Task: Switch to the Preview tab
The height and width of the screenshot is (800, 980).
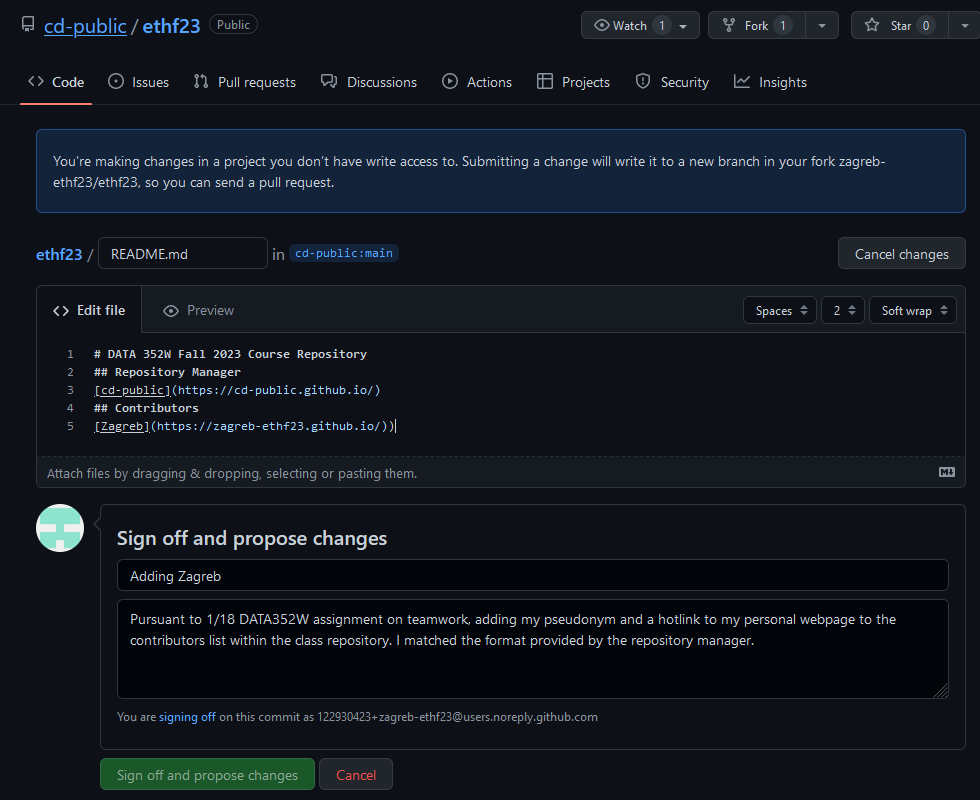Action: (198, 311)
